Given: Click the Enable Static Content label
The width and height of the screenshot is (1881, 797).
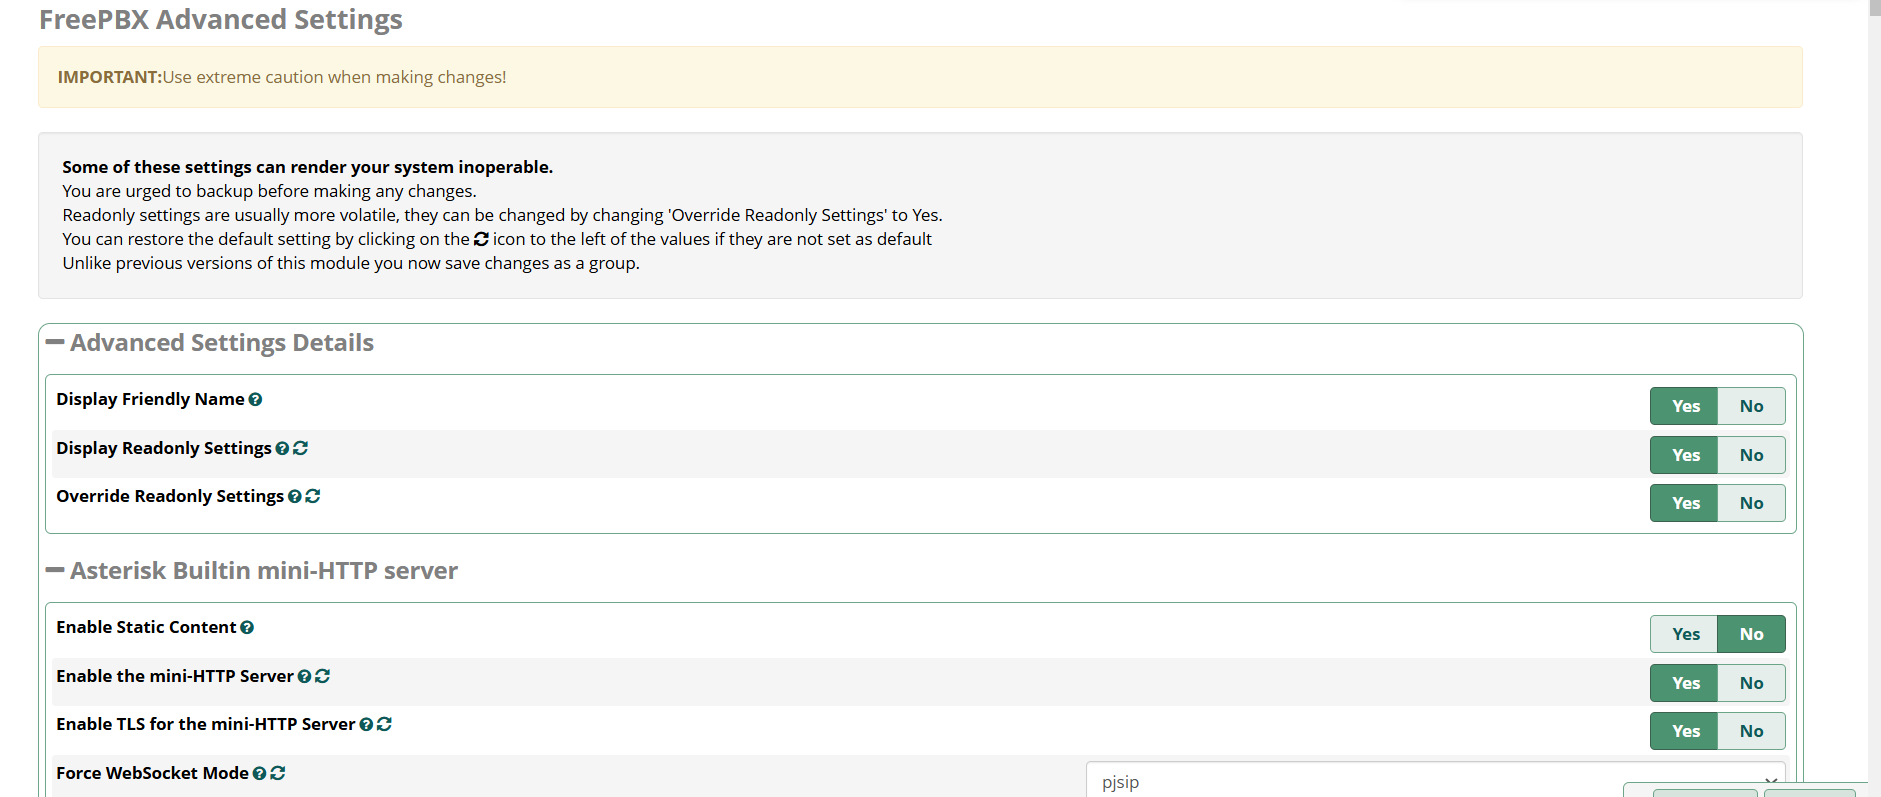Looking at the screenshot, I should pyautogui.click(x=146, y=627).
